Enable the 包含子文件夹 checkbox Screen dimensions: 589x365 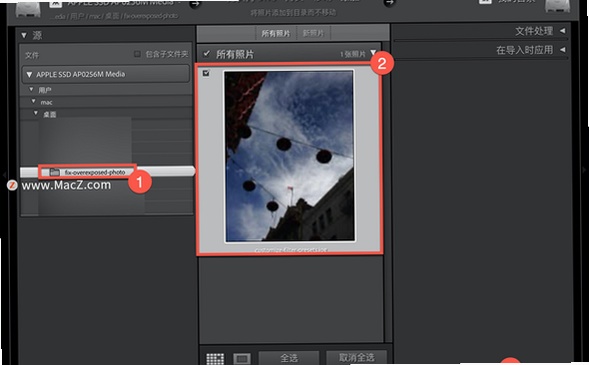[137, 54]
